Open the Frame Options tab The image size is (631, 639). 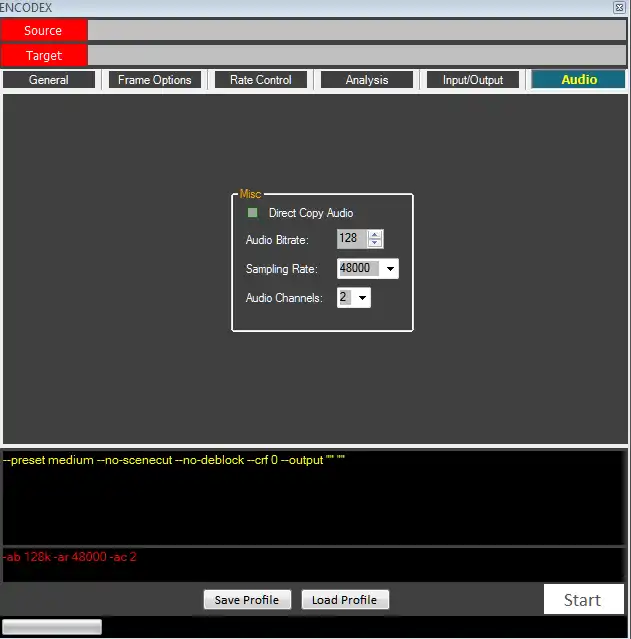pos(155,80)
